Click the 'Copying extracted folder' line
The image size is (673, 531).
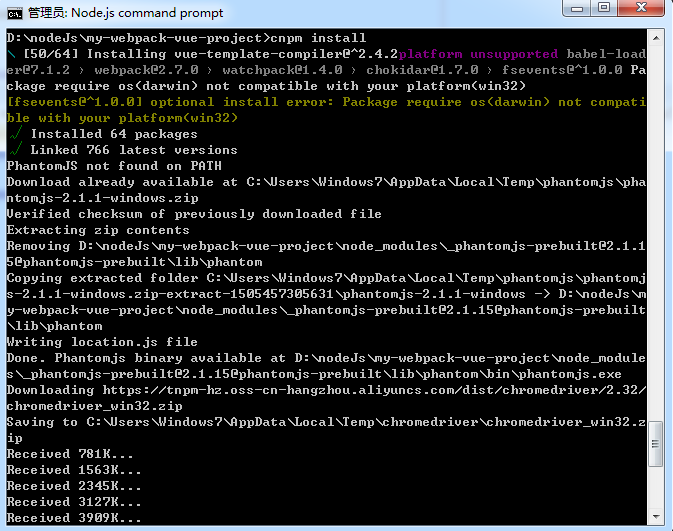tap(326, 278)
